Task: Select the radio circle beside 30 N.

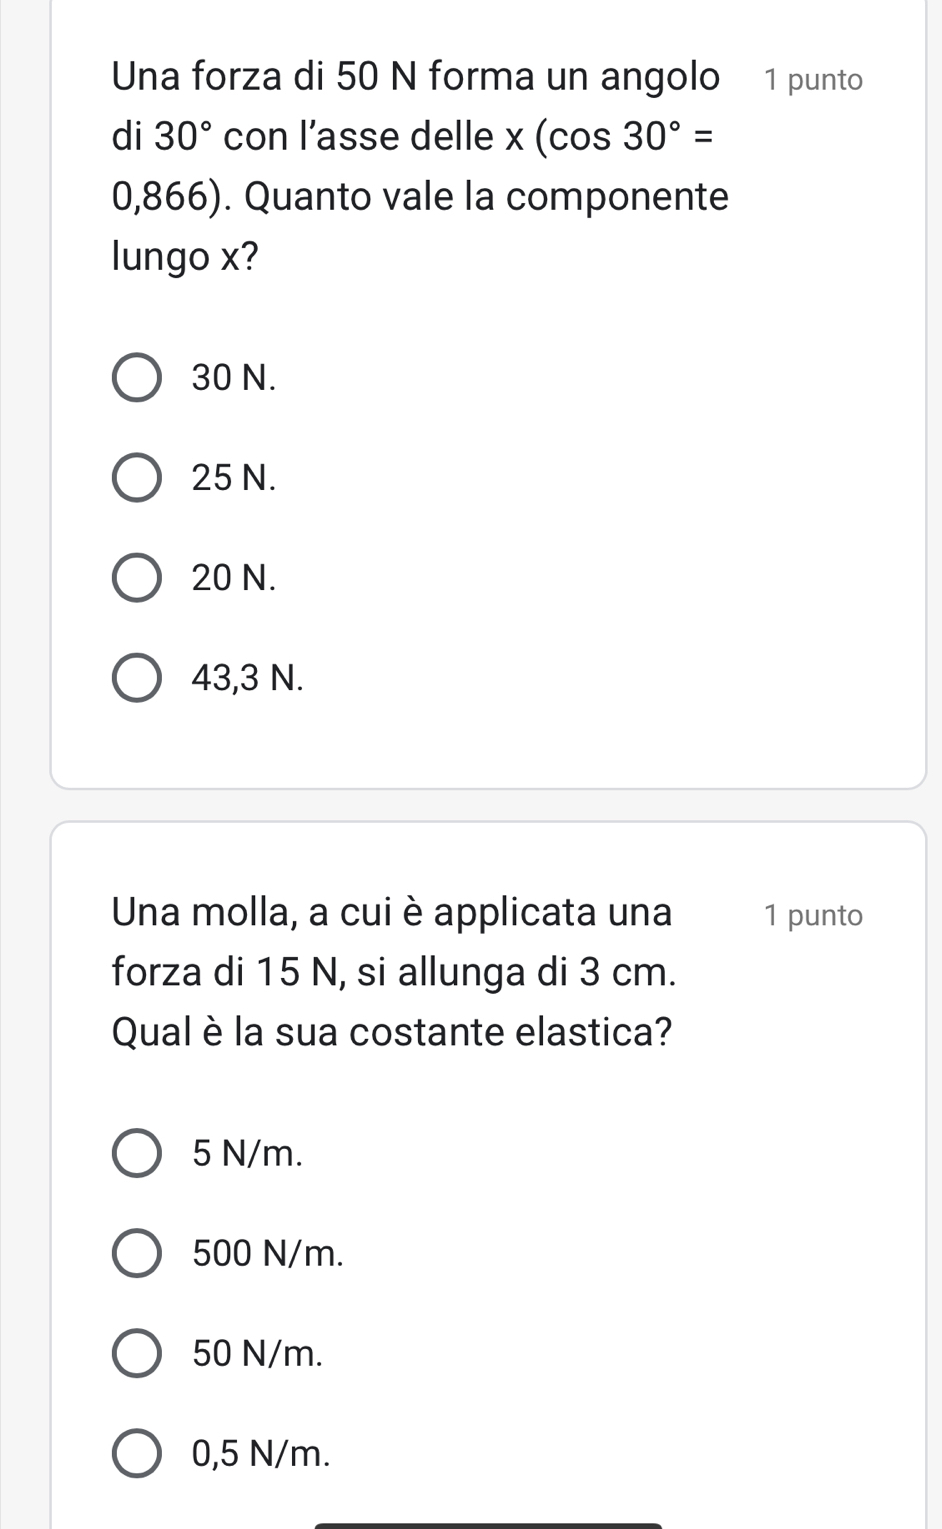Action: click(x=136, y=377)
